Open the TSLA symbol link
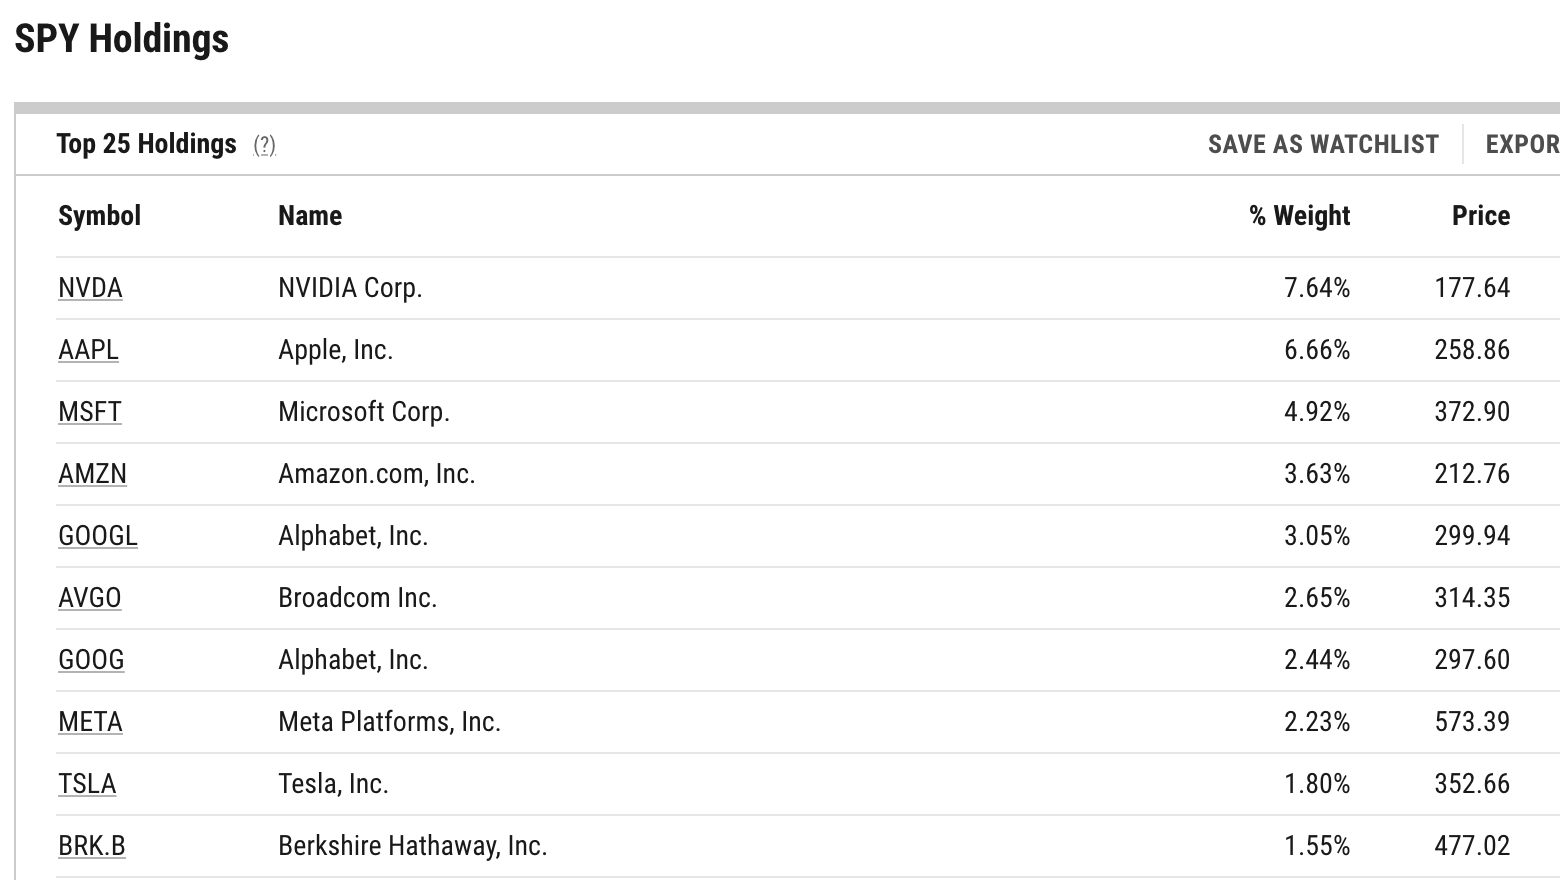Viewport: 1560px width, 880px height. tap(87, 784)
